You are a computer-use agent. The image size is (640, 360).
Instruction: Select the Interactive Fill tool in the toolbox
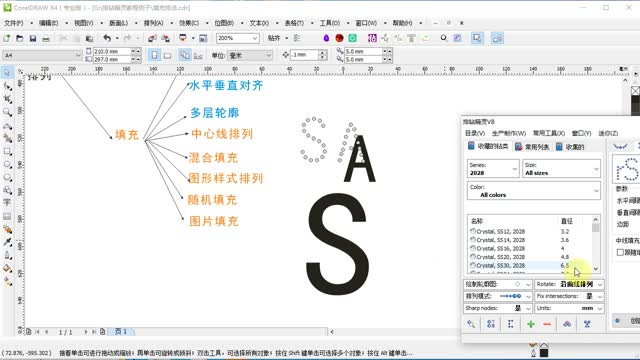pos(7,281)
